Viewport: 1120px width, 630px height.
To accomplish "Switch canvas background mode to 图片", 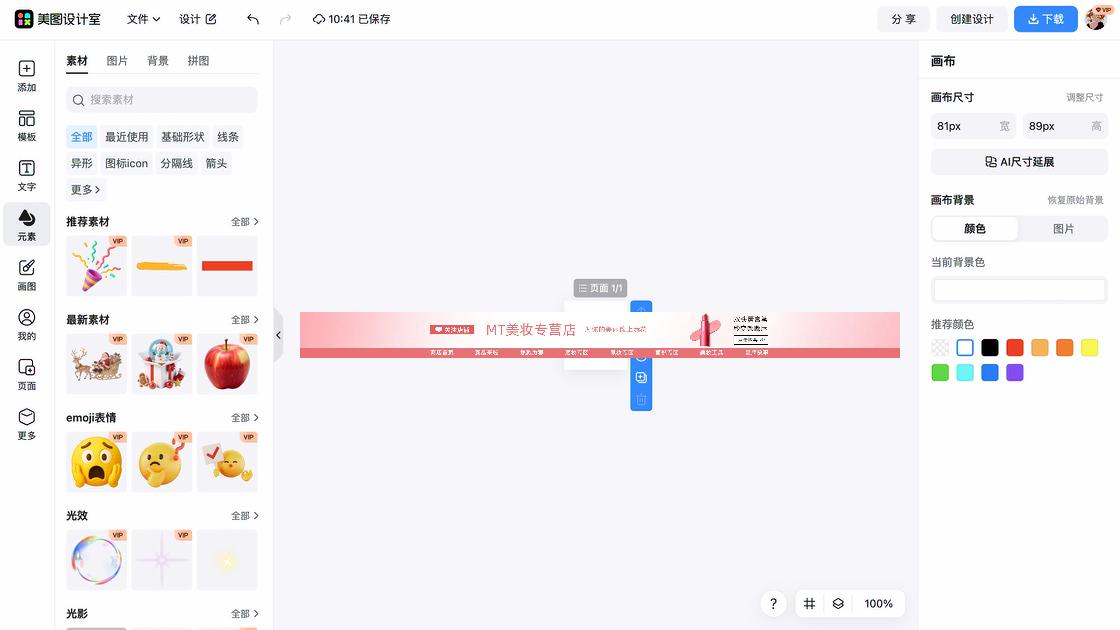I will click(1063, 229).
